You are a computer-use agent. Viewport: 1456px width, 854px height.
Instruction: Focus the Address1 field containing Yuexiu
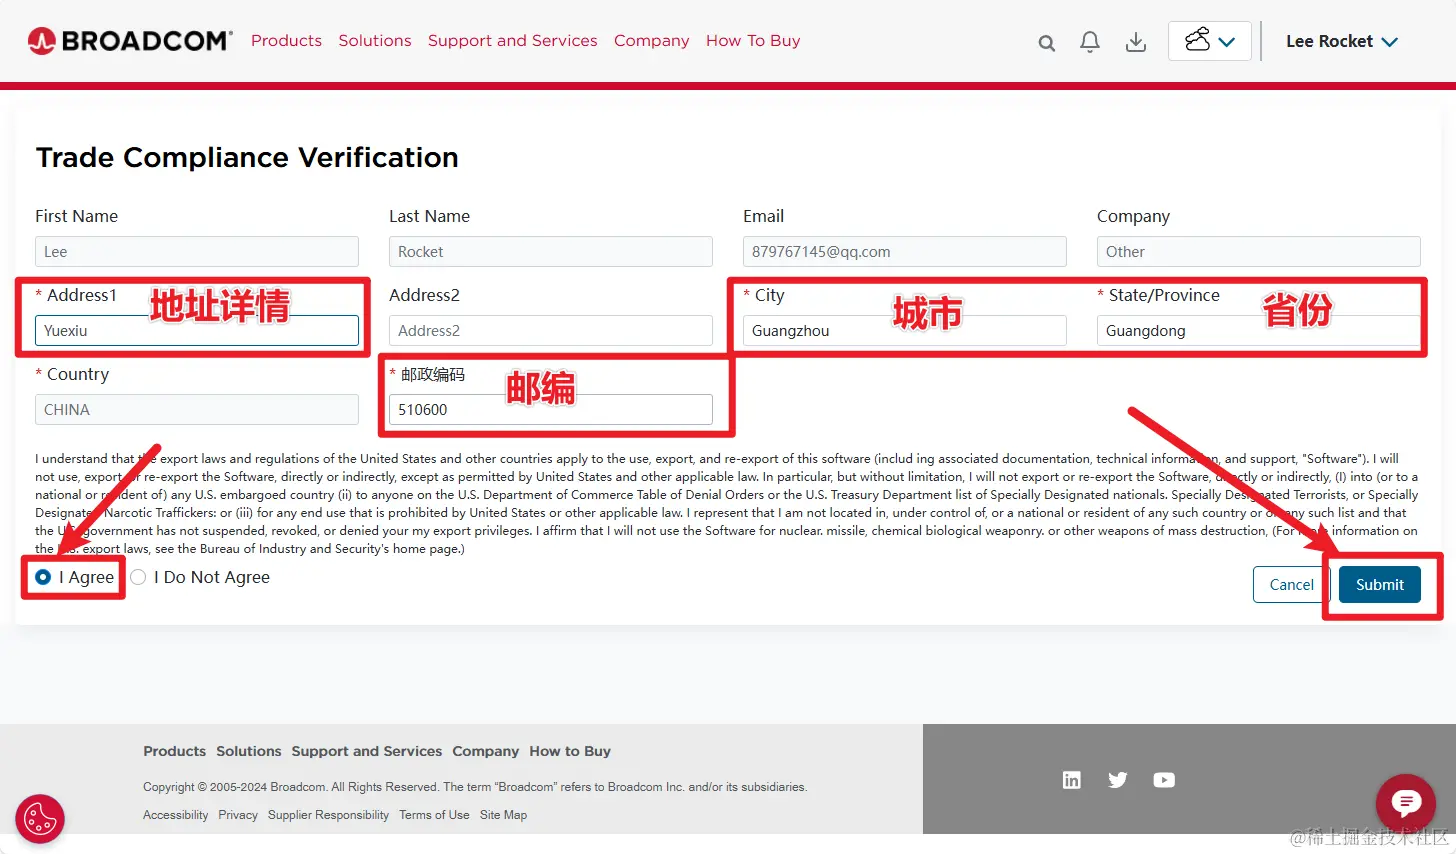tap(197, 331)
